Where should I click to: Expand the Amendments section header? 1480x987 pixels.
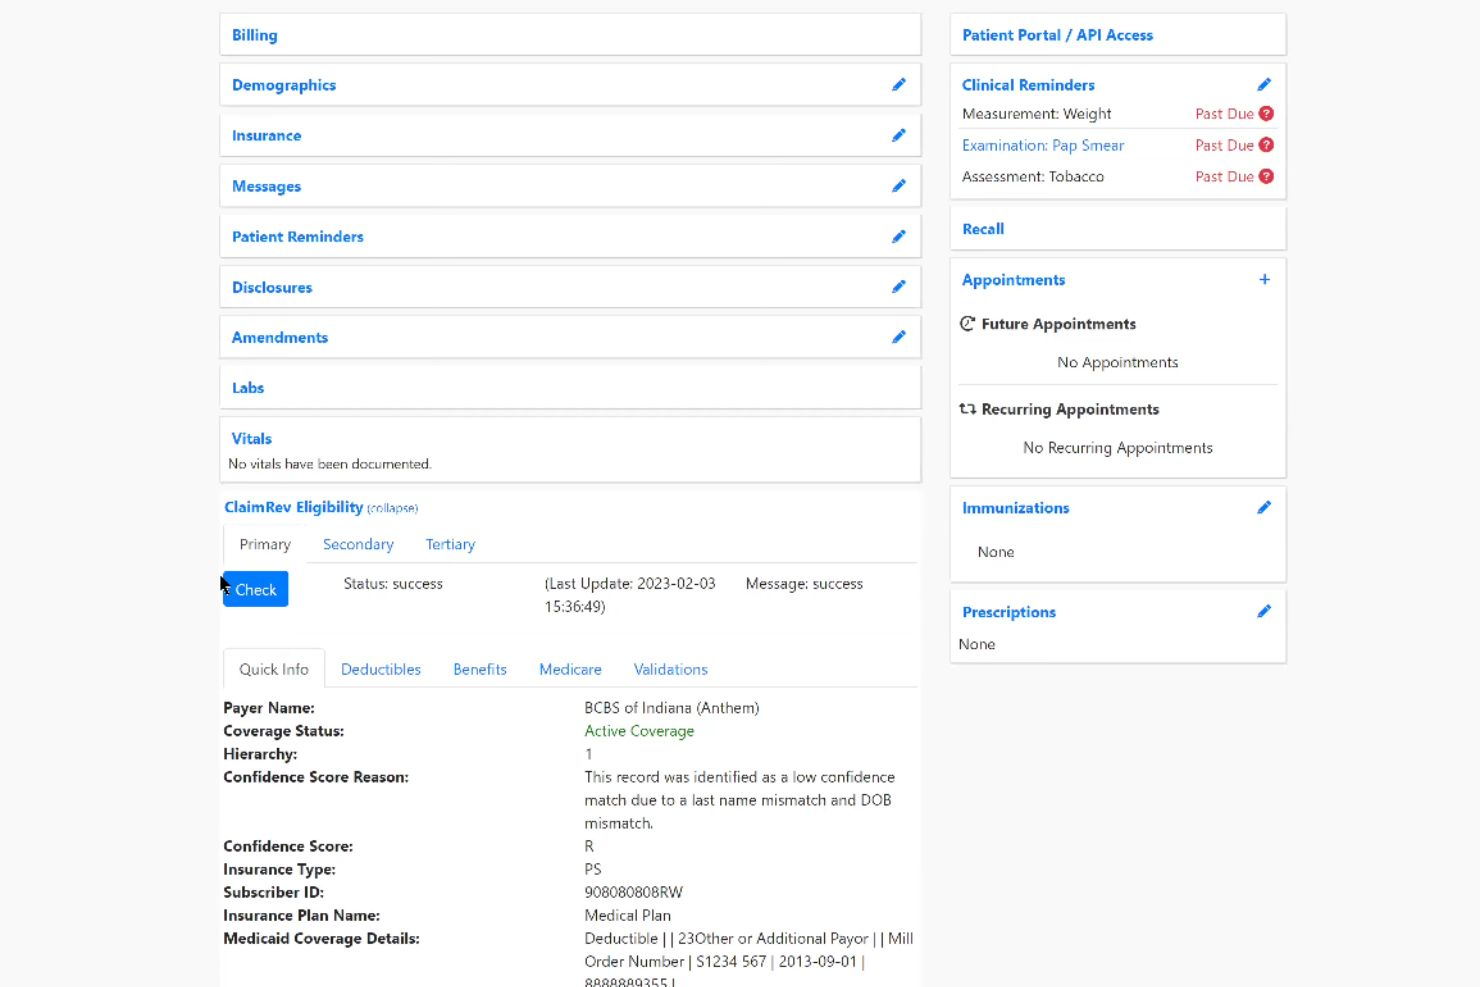280,338
